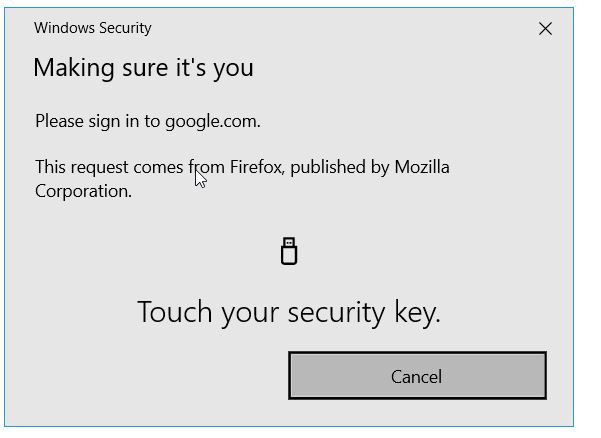Click the word 'Corporation.' on the second line

click(x=83, y=191)
